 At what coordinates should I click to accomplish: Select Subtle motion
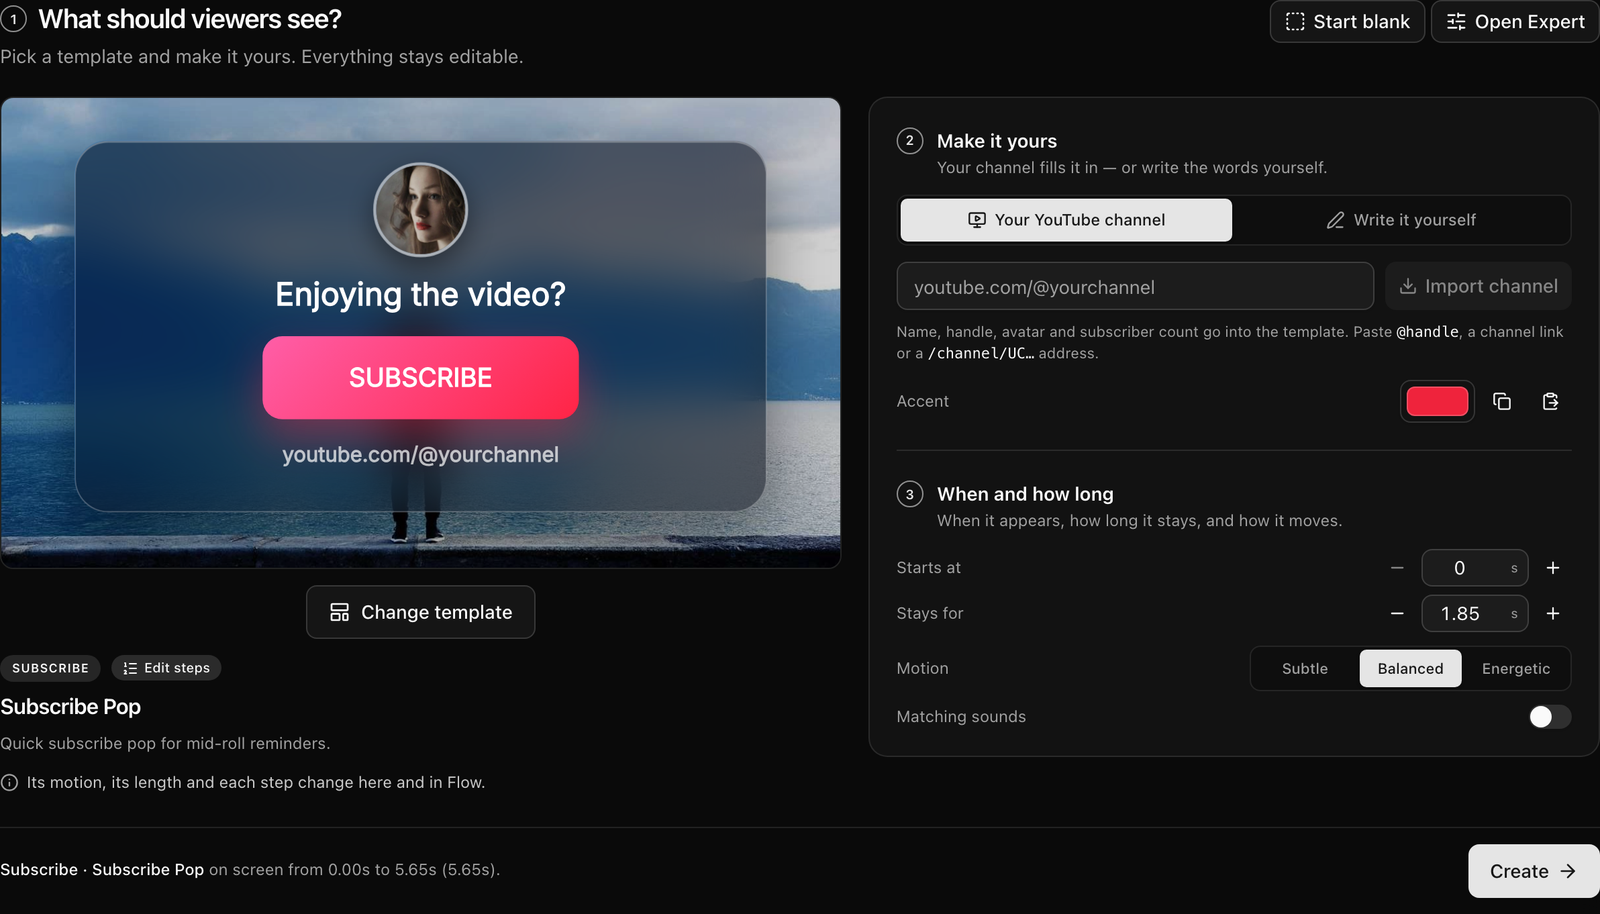1305,669
